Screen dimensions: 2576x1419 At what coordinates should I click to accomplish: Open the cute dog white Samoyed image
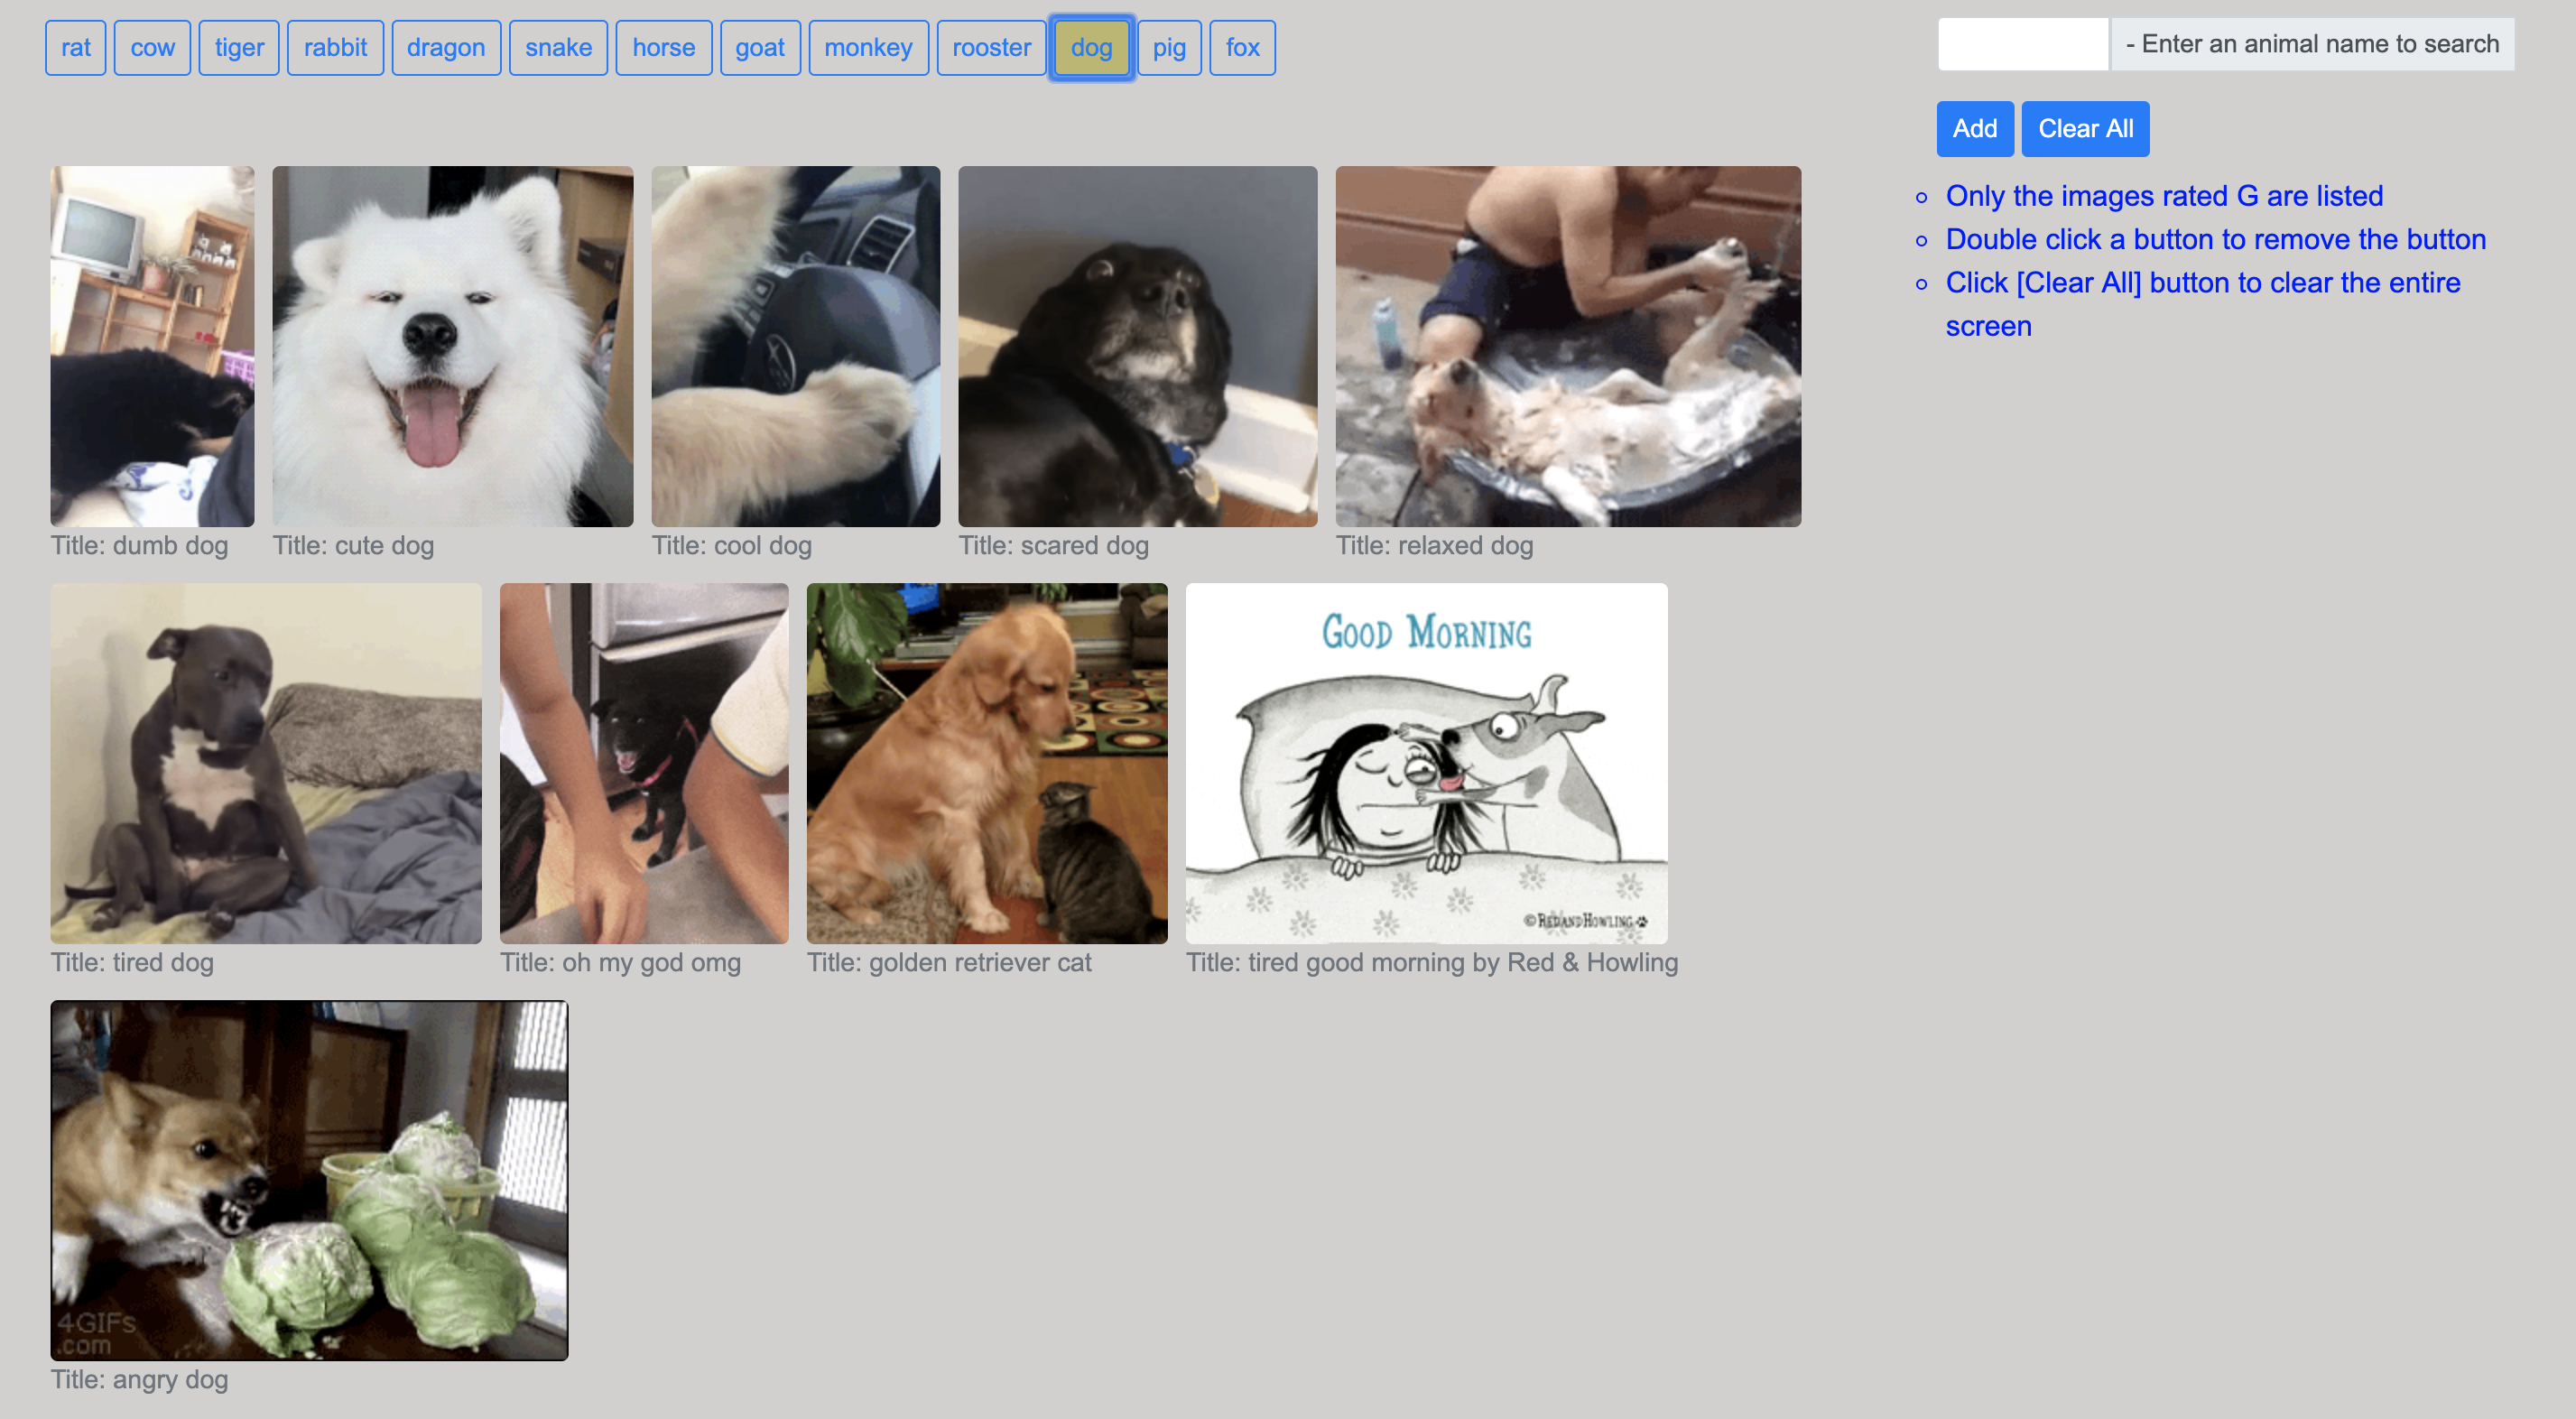(x=452, y=346)
